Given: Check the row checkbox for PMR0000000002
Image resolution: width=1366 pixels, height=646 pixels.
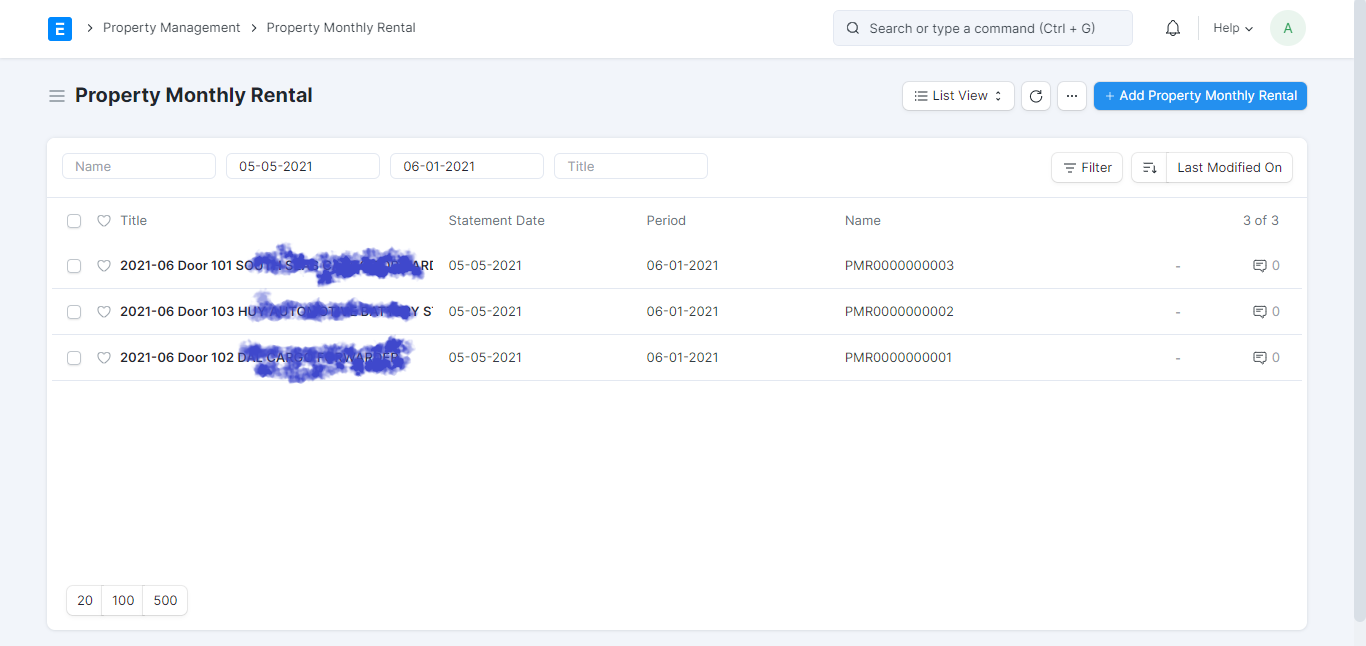Looking at the screenshot, I should [x=74, y=311].
